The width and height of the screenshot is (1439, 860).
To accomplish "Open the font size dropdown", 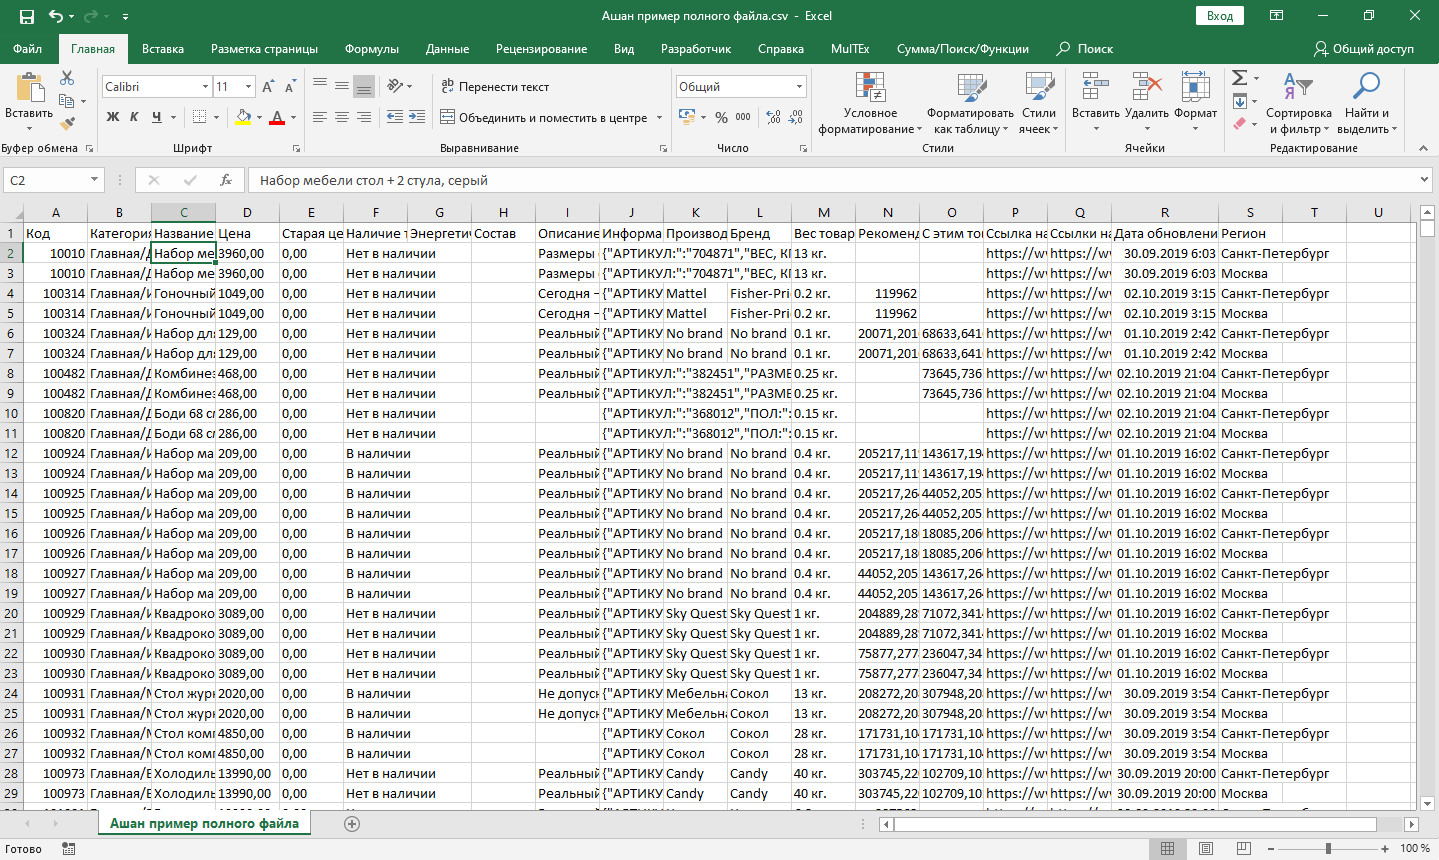I will tap(248, 87).
